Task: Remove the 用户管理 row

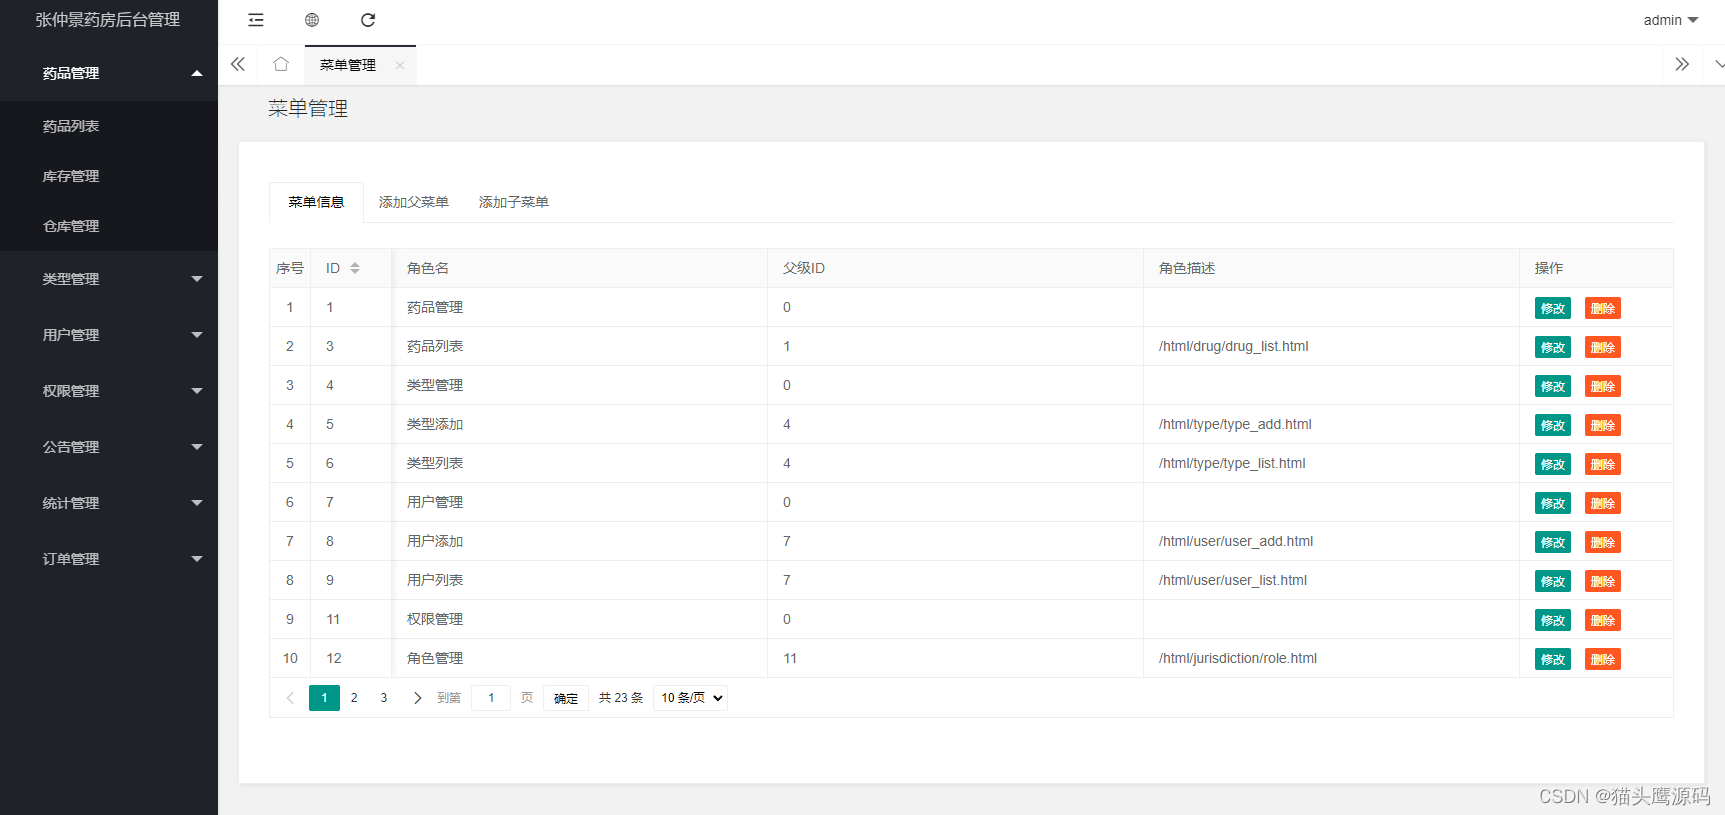Action: [x=1603, y=503]
